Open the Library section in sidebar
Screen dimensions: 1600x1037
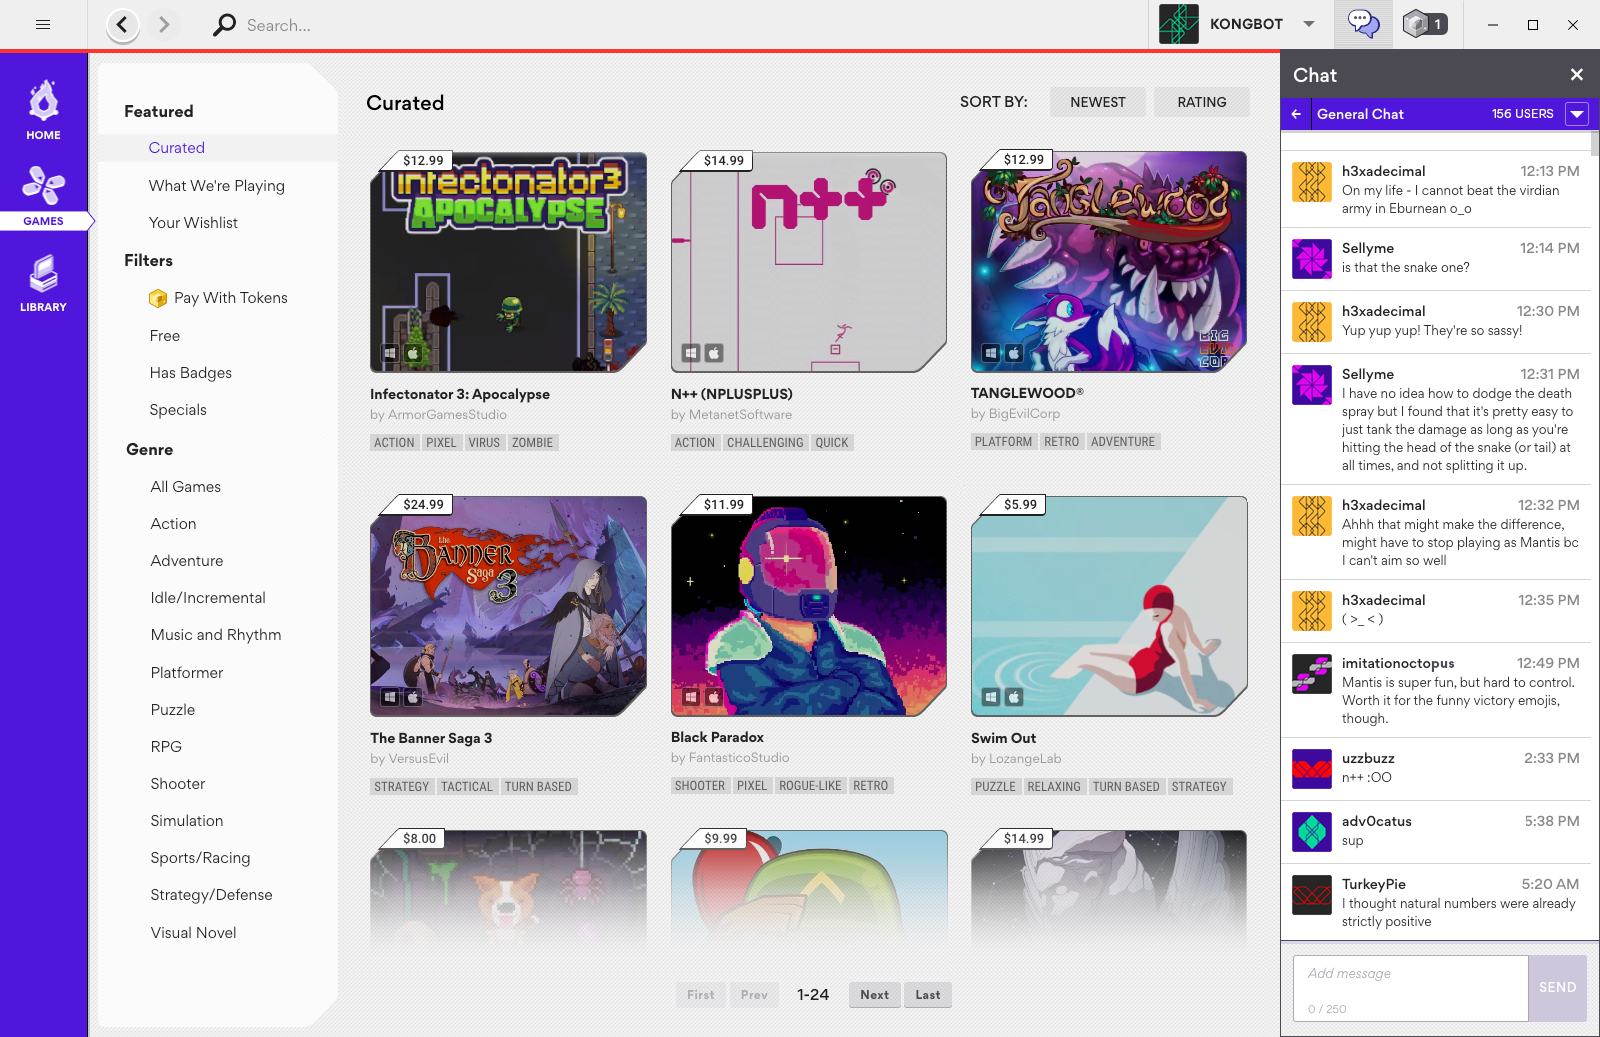pyautogui.click(x=43, y=283)
